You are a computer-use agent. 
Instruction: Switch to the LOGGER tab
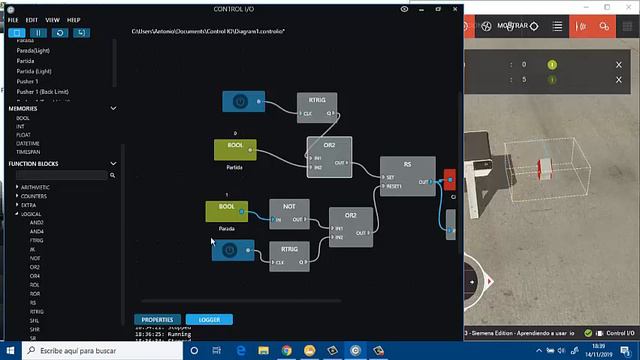coord(209,320)
